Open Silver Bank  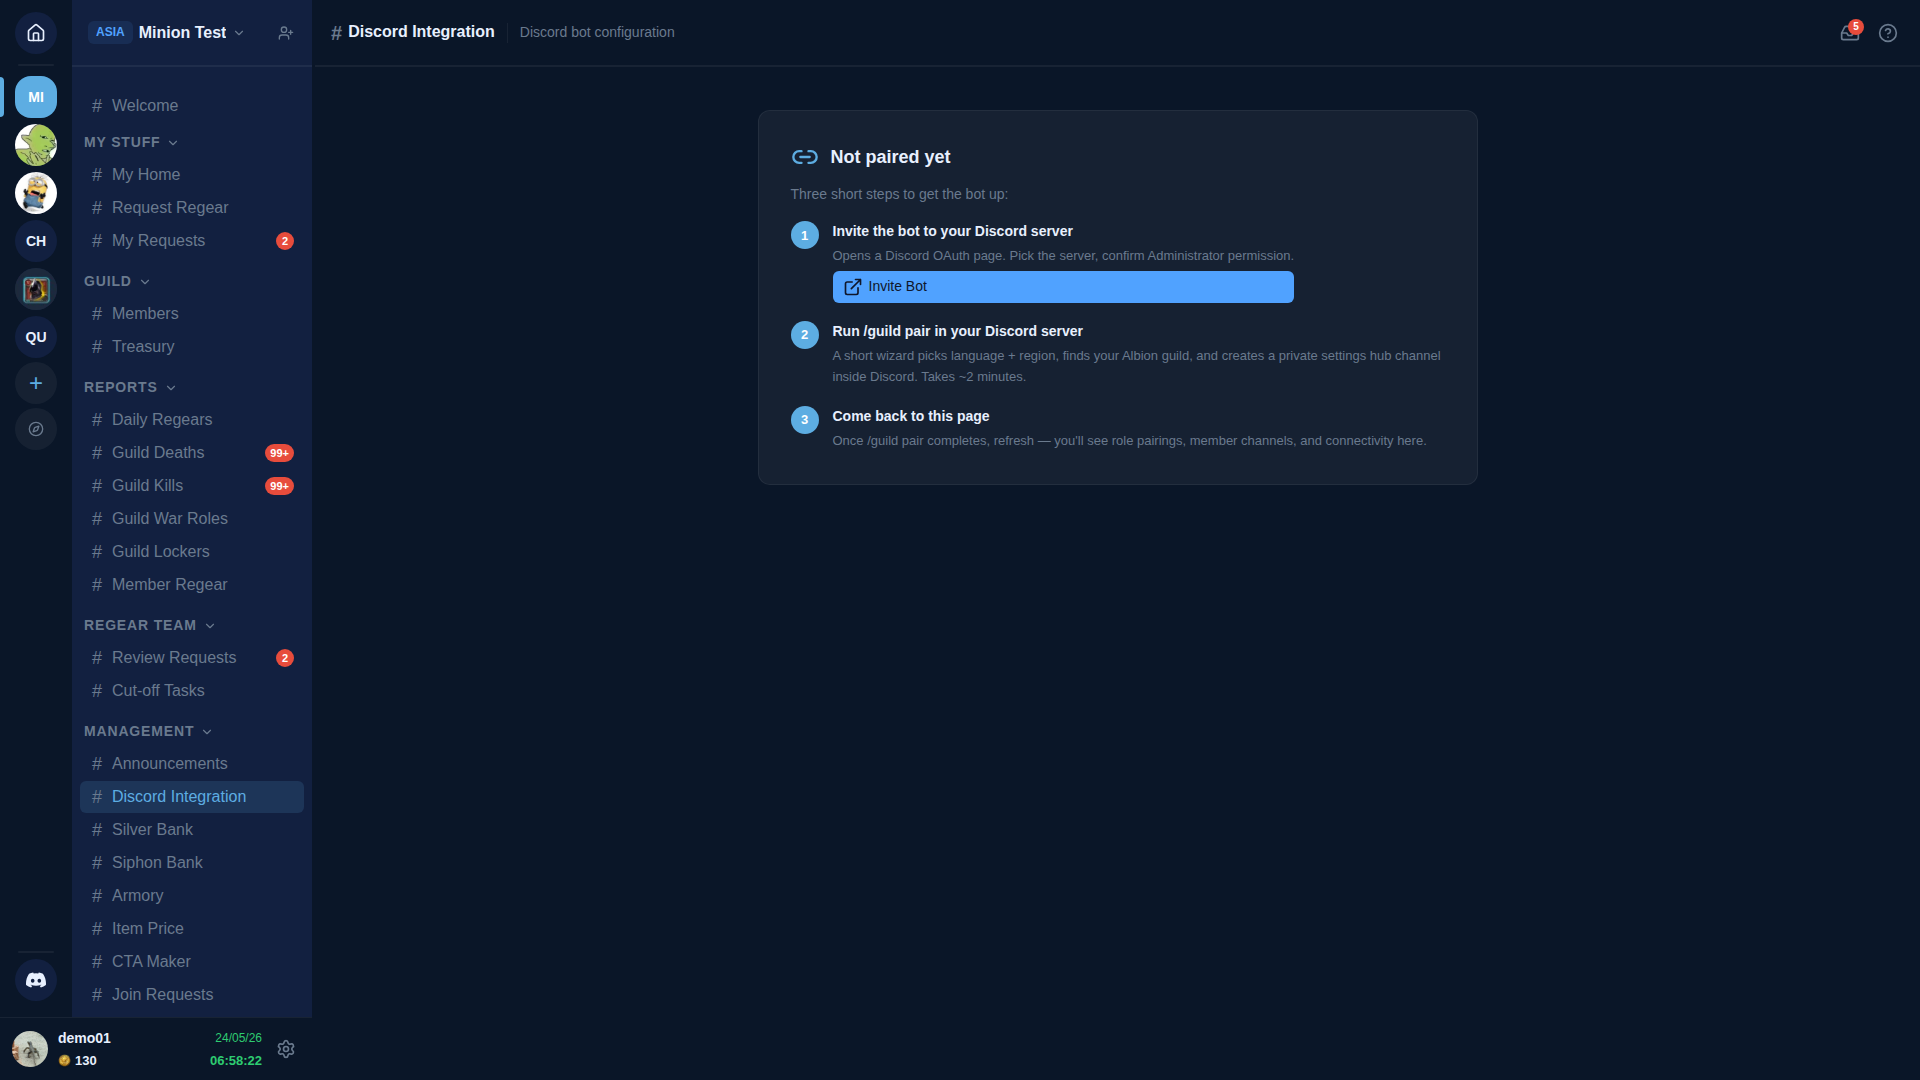(x=192, y=829)
